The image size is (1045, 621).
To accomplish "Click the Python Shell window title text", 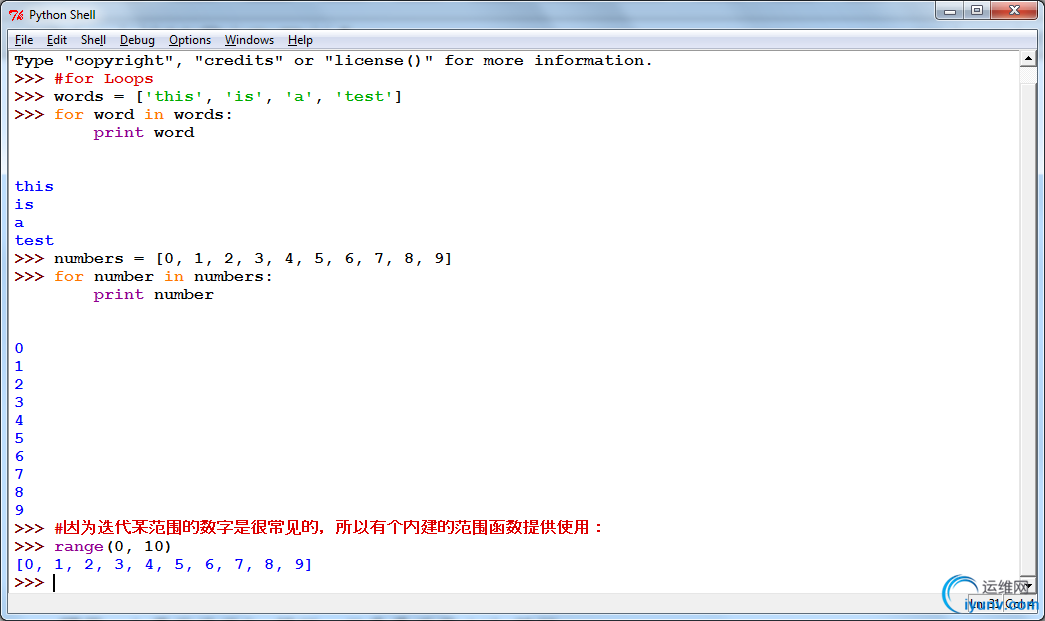I will (x=62, y=15).
